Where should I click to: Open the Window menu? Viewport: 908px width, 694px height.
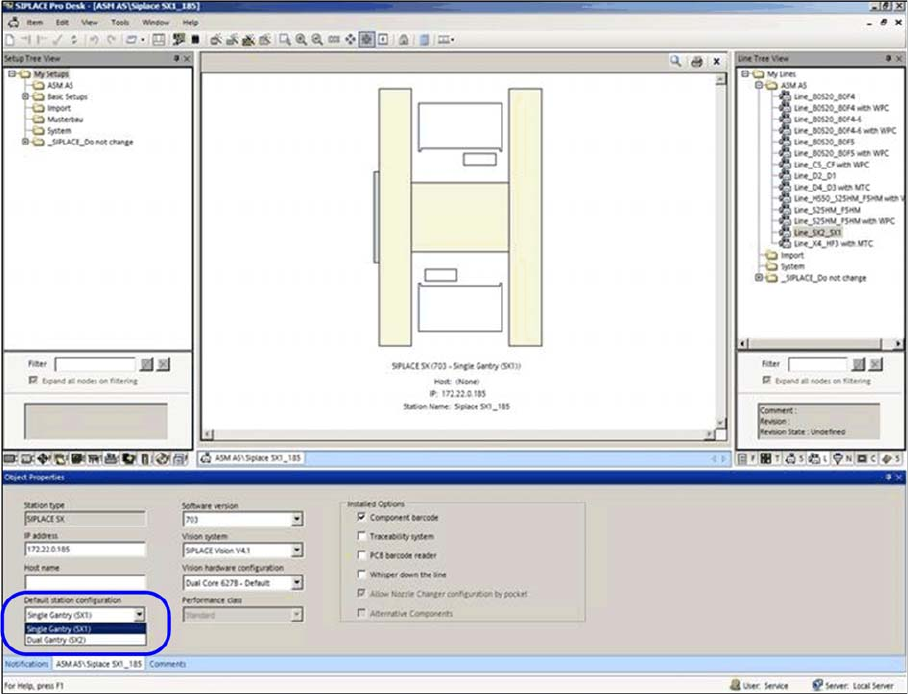[155, 22]
